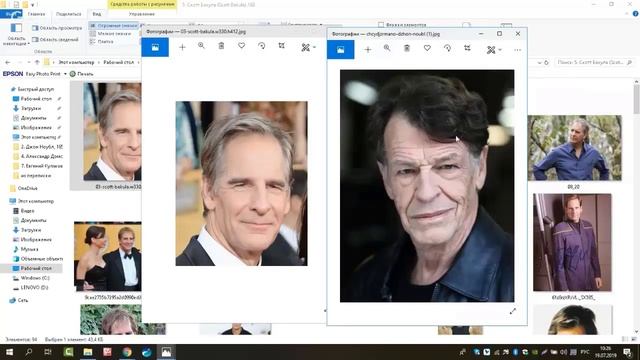Open Explorer help with the blue question icon

tap(636, 14)
